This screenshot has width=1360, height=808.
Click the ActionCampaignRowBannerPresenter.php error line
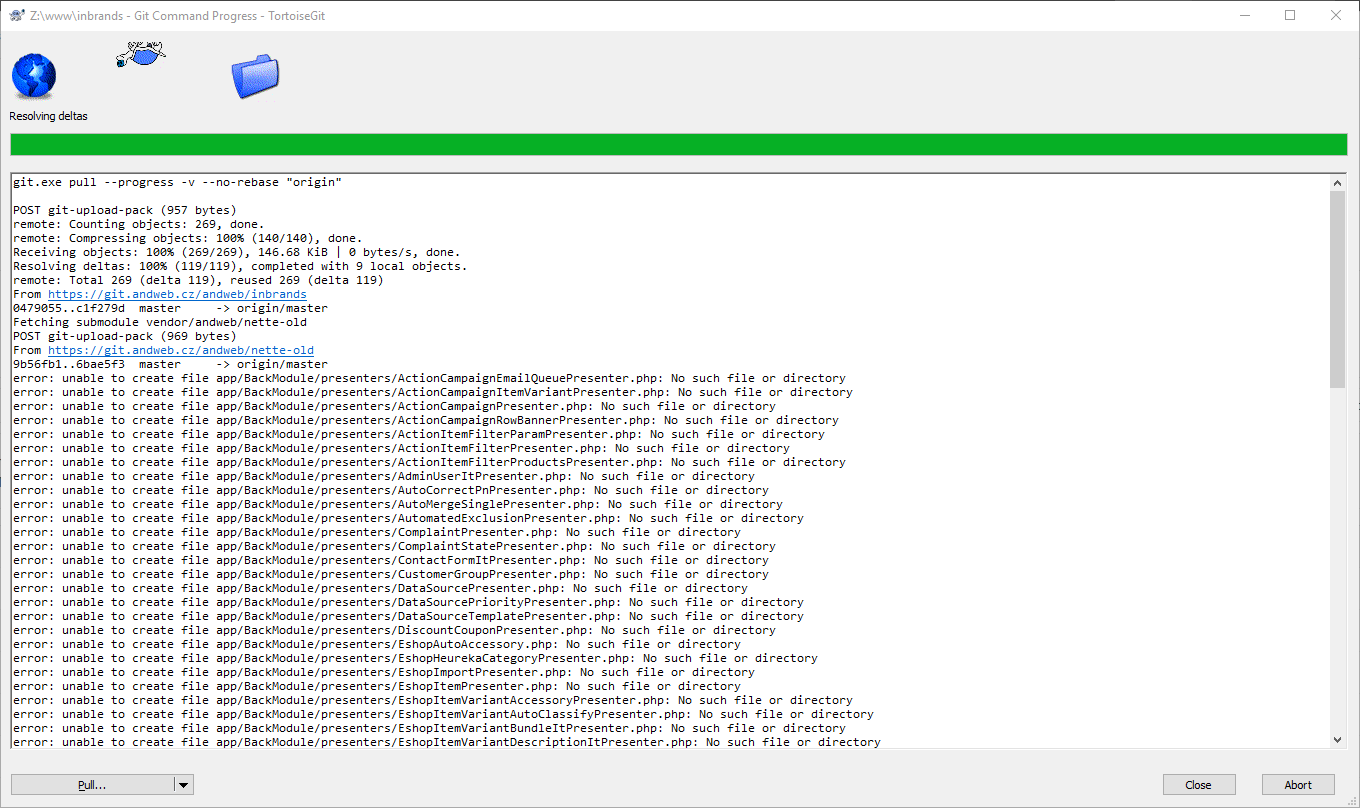(x=426, y=421)
